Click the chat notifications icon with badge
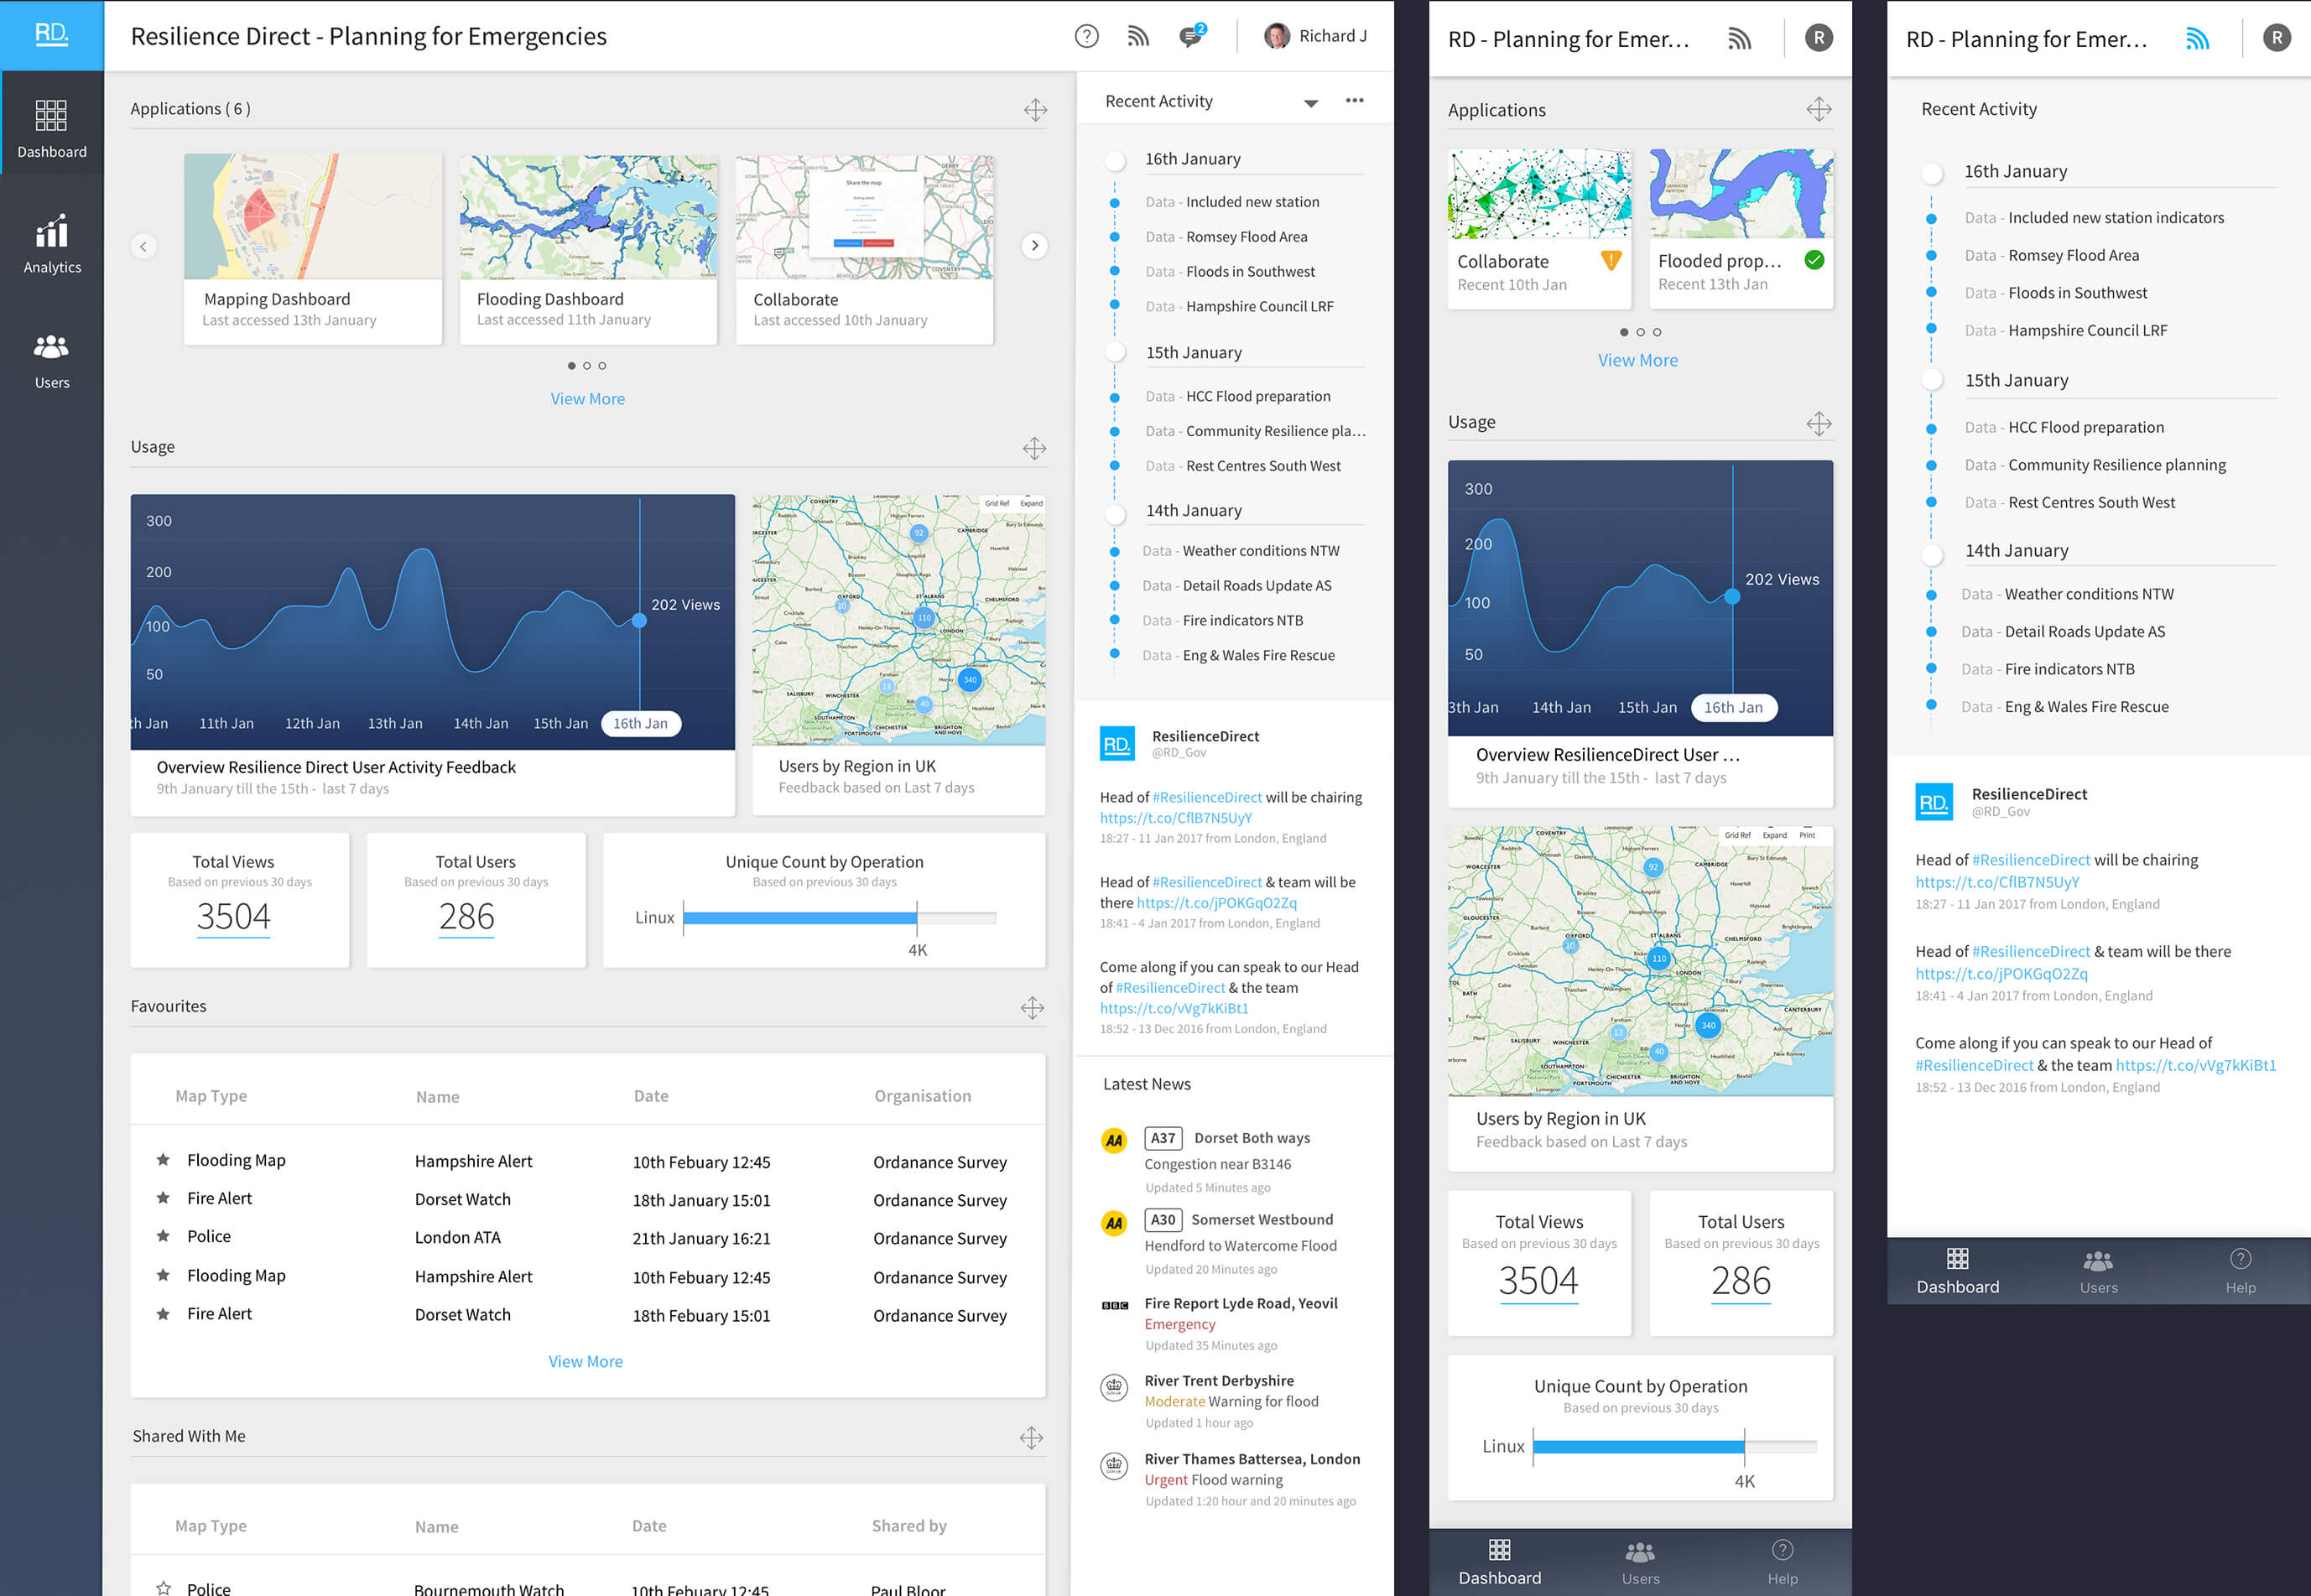The height and width of the screenshot is (1596, 2311). click(x=1190, y=37)
